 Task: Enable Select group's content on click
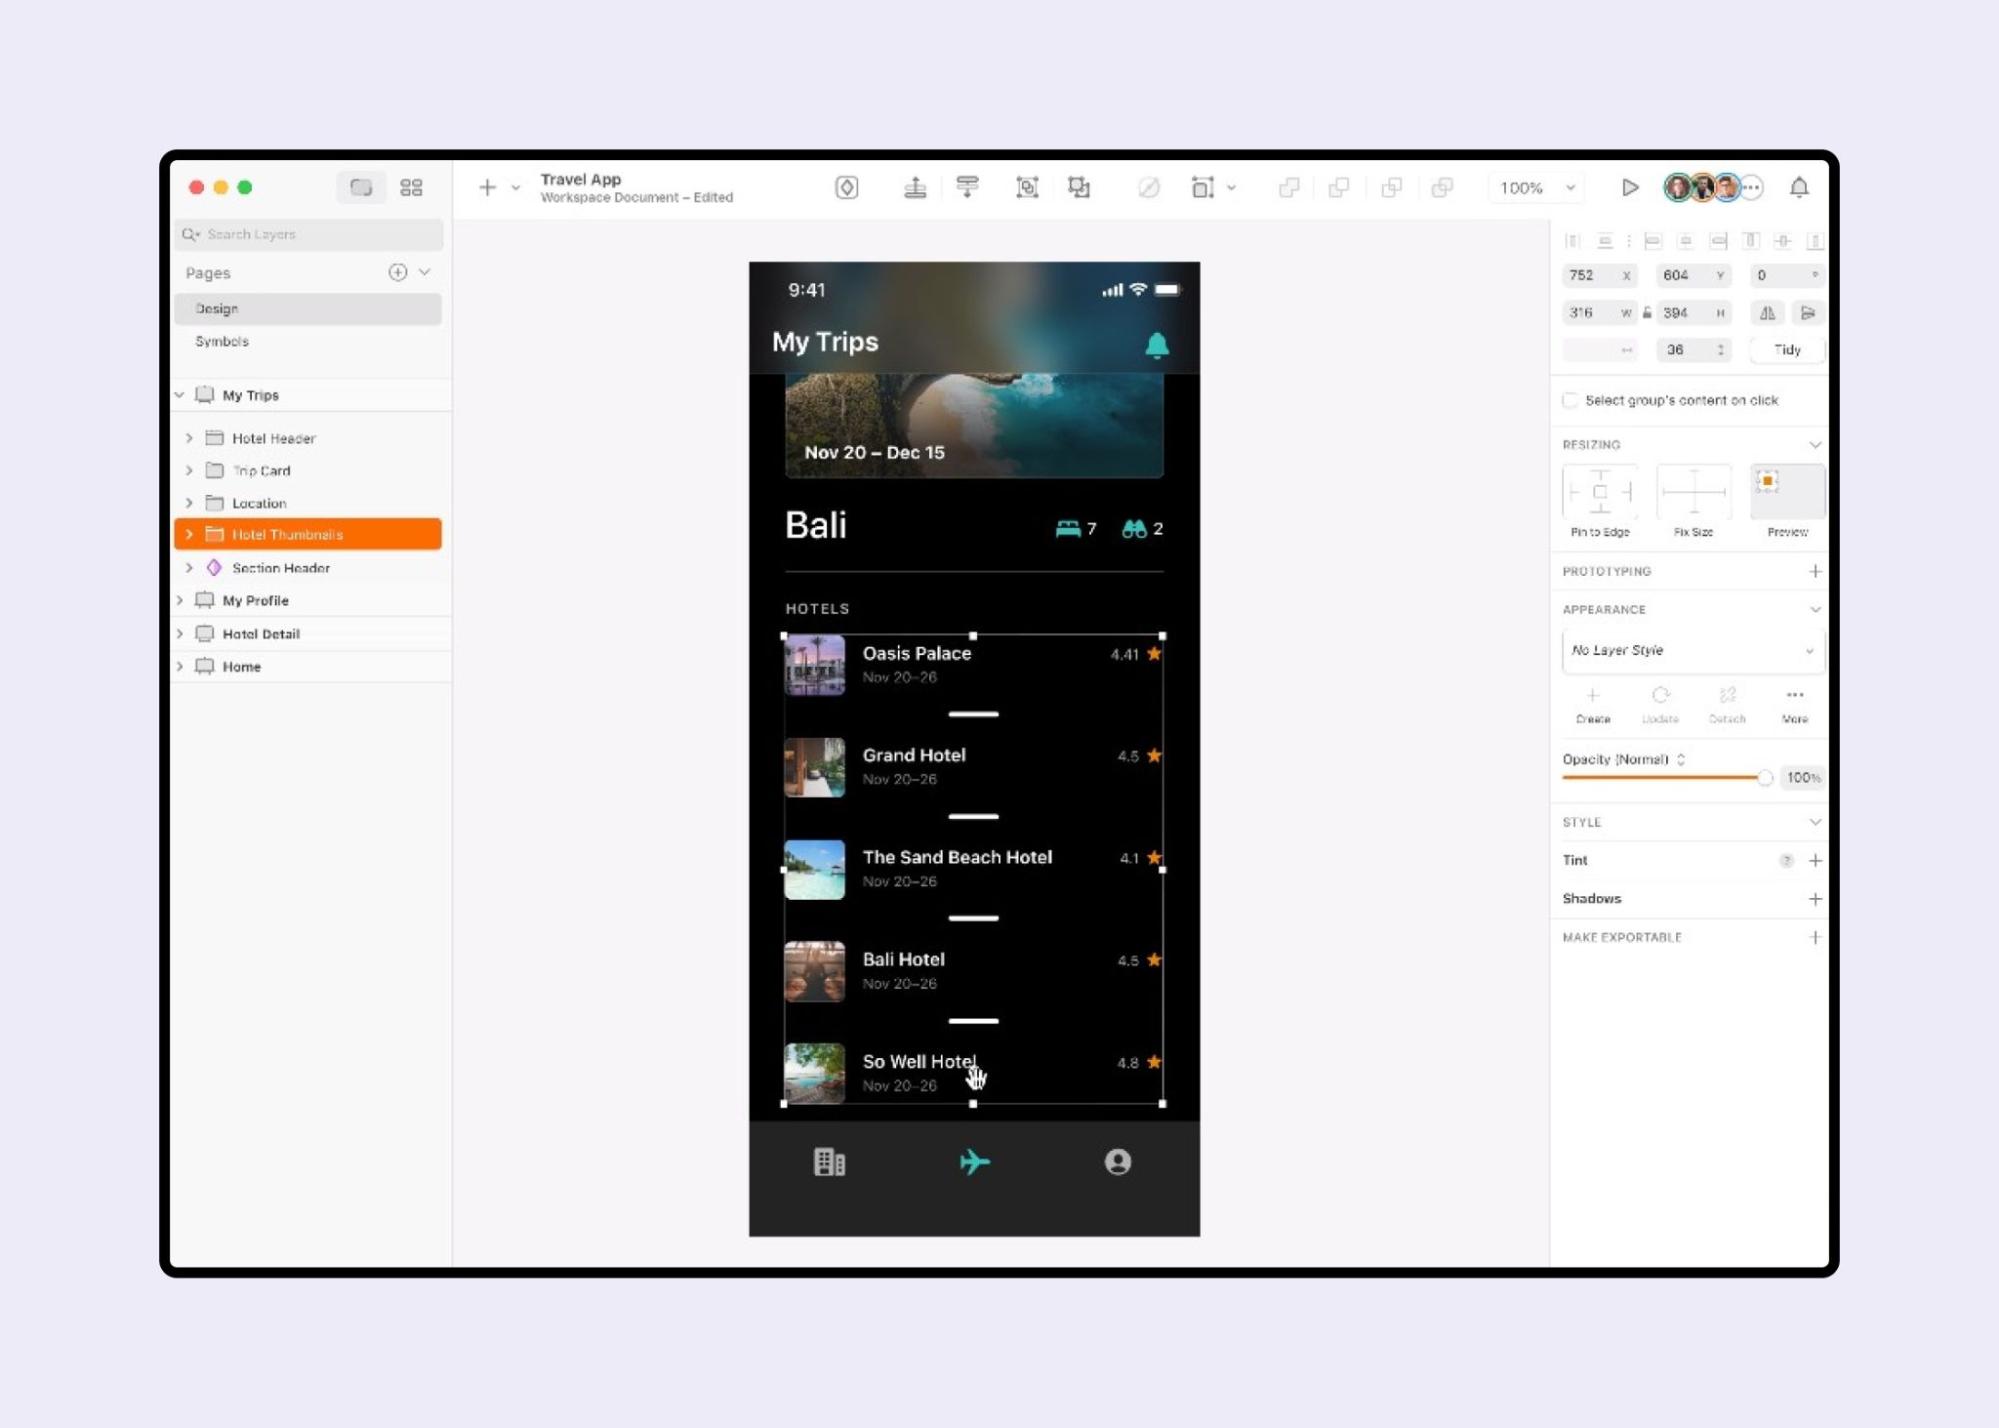pos(1570,401)
